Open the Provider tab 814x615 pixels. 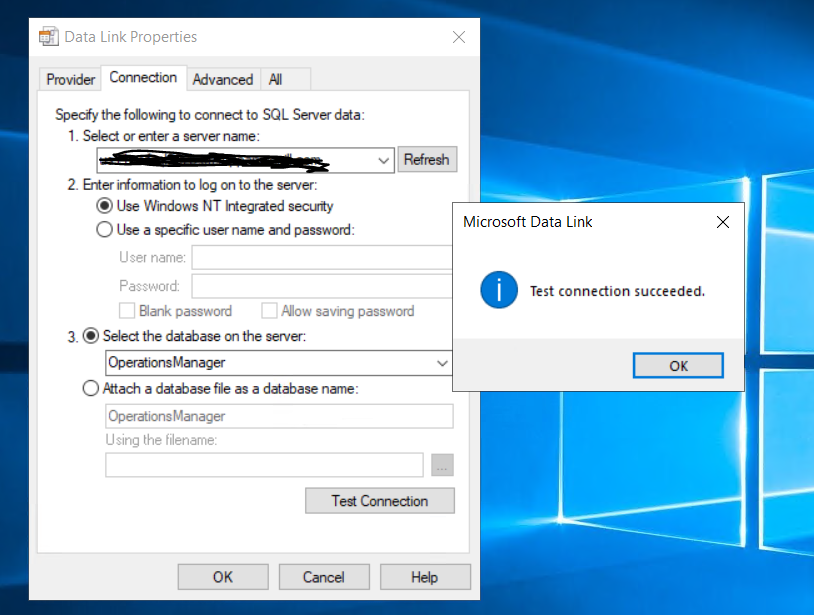point(70,79)
